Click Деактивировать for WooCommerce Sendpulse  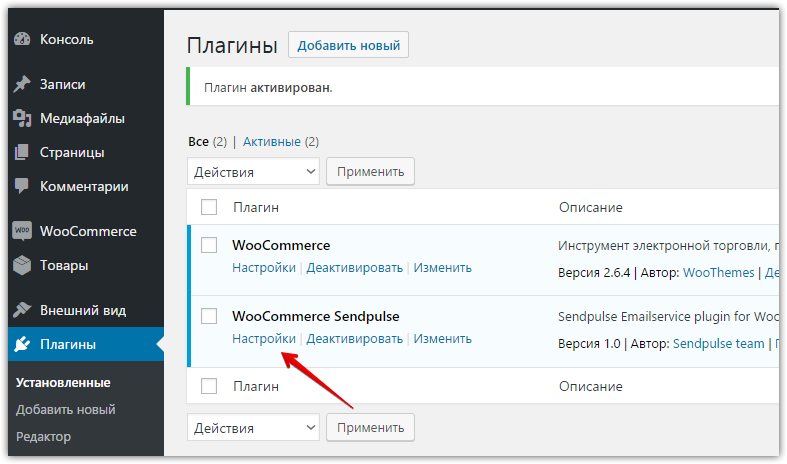point(355,339)
